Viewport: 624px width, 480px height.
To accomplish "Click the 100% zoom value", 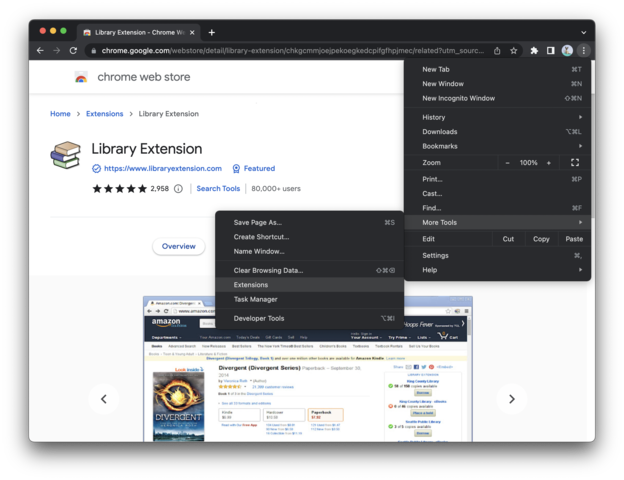I will click(528, 163).
